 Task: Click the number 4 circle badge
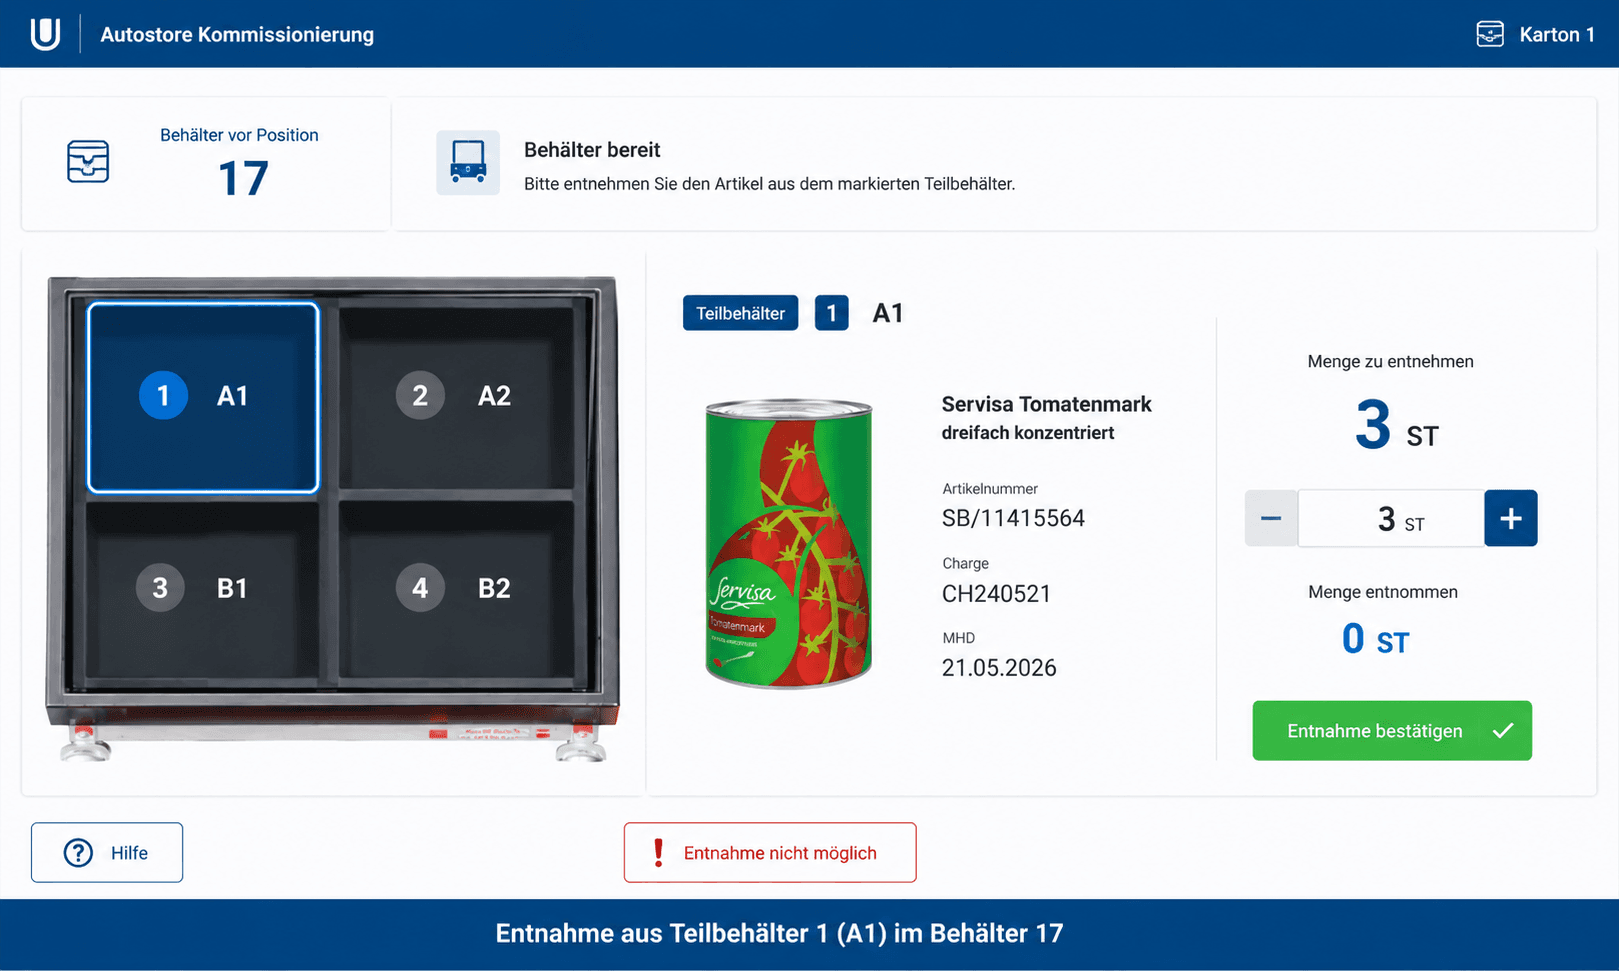420,588
